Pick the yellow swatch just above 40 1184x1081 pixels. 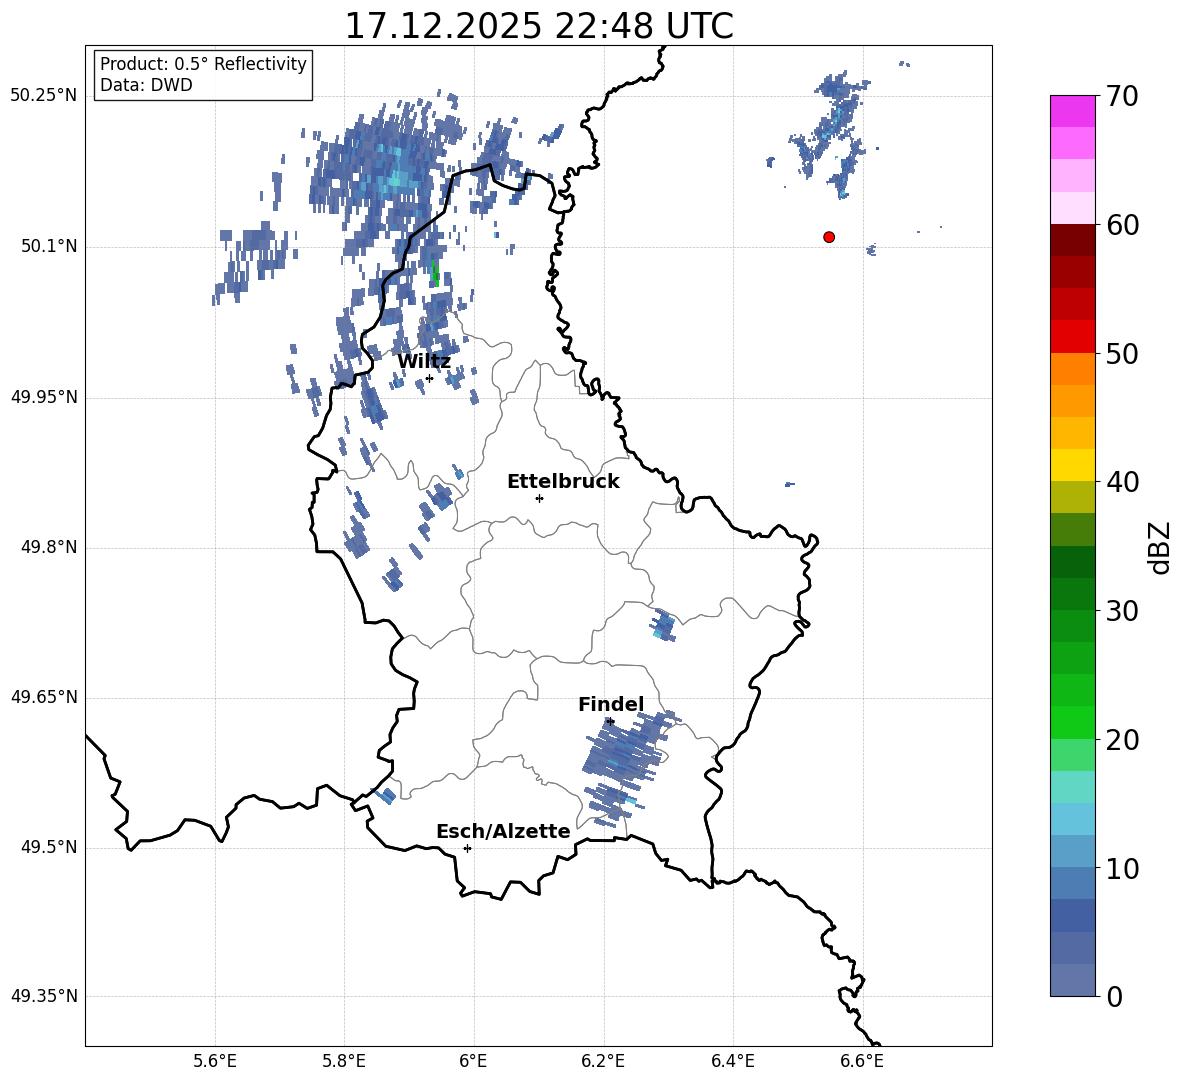[x=1073, y=465]
